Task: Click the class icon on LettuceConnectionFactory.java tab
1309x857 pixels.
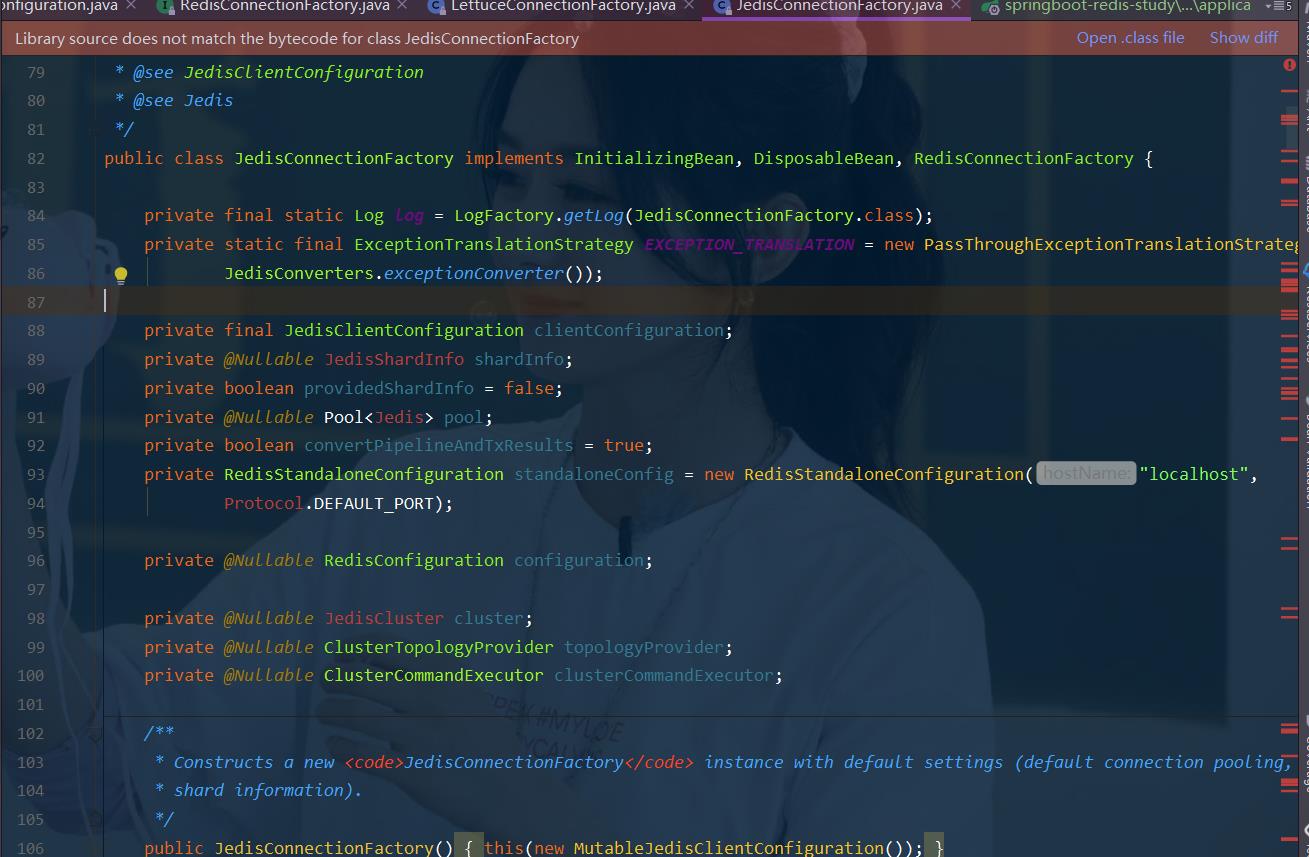Action: click(436, 6)
